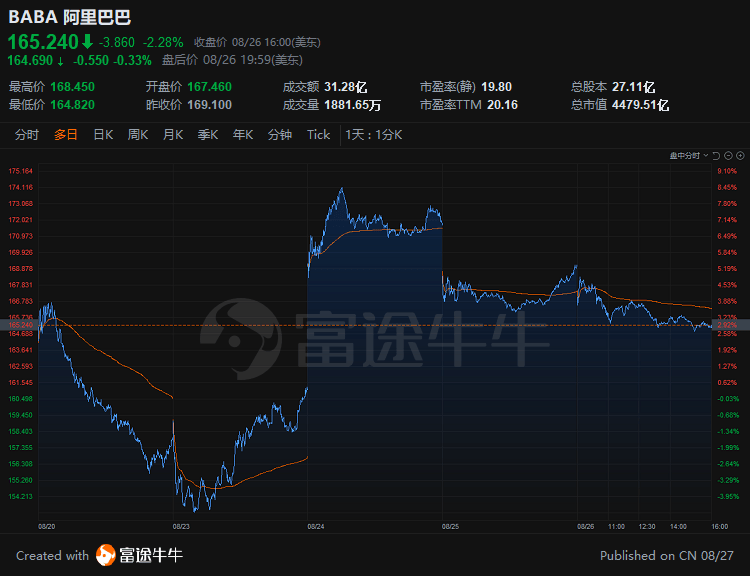Click the 开盘价 167.460 value
The width and height of the screenshot is (750, 576).
210,87
